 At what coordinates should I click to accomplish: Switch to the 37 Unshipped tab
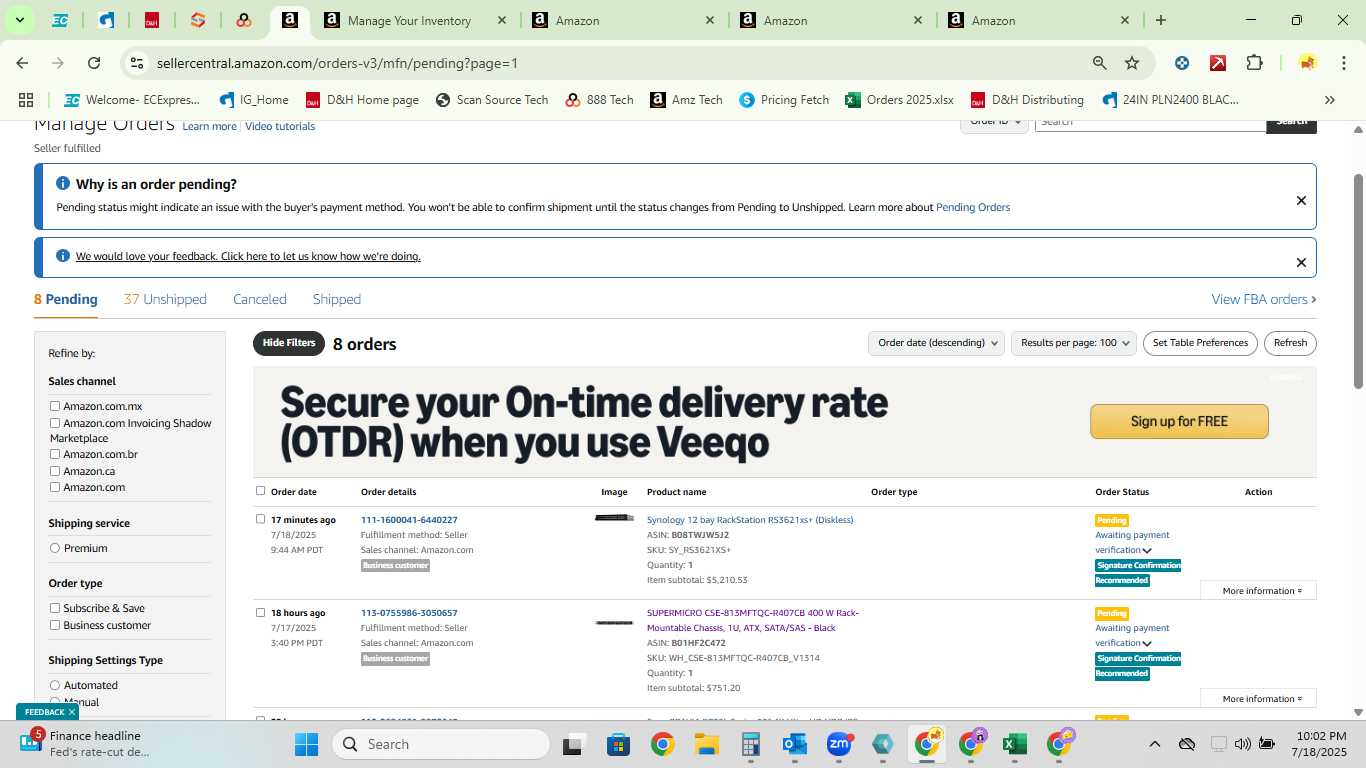[165, 299]
